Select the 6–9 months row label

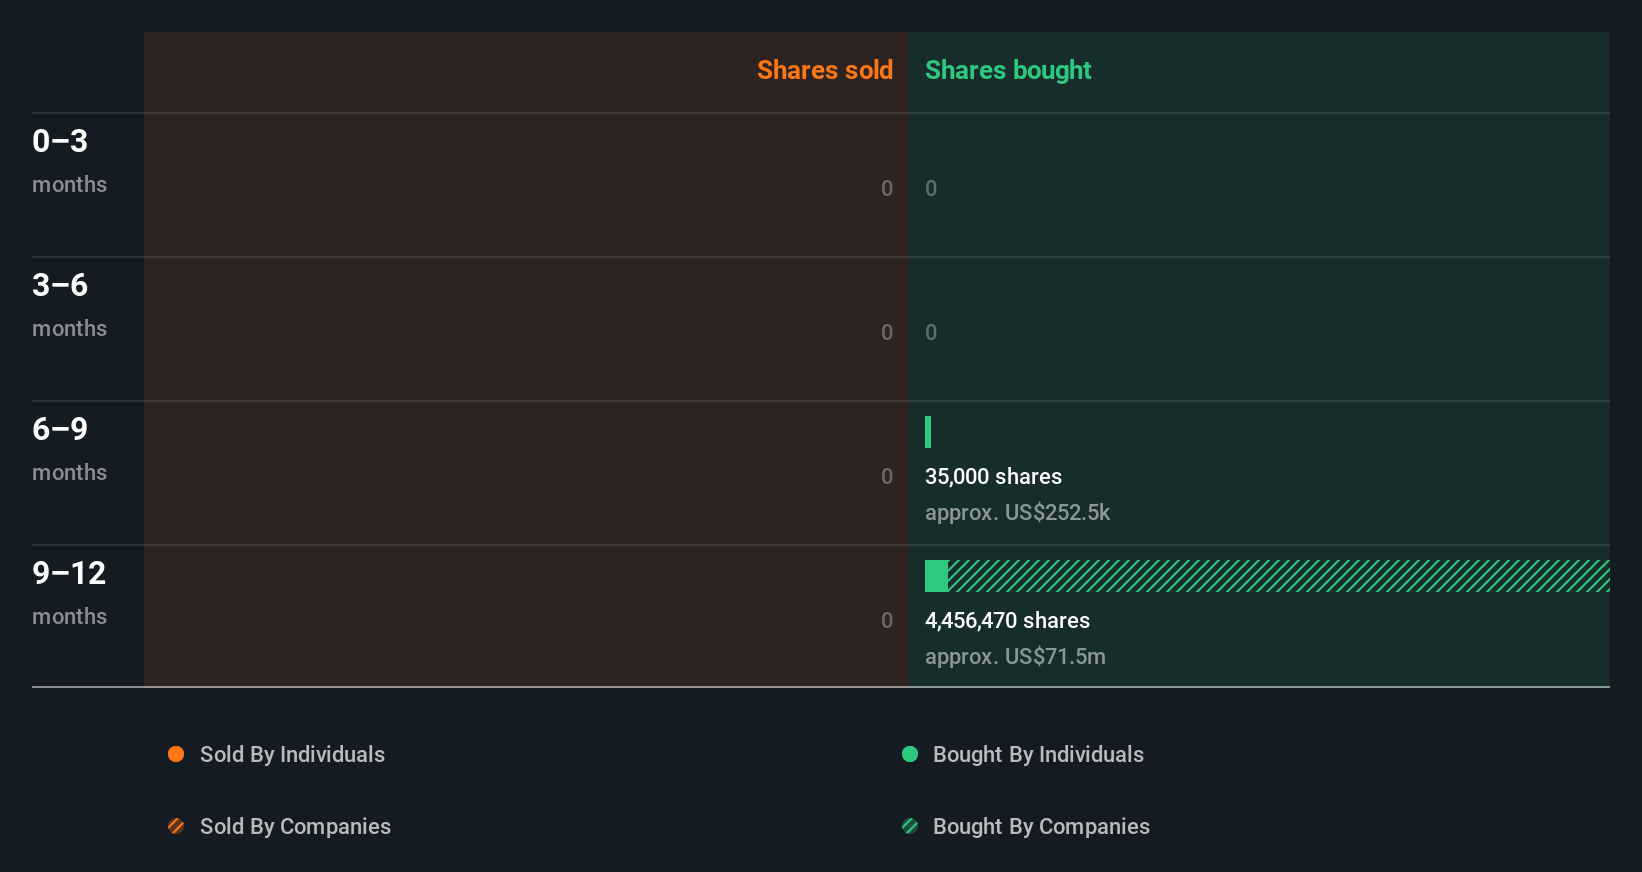[69, 448]
